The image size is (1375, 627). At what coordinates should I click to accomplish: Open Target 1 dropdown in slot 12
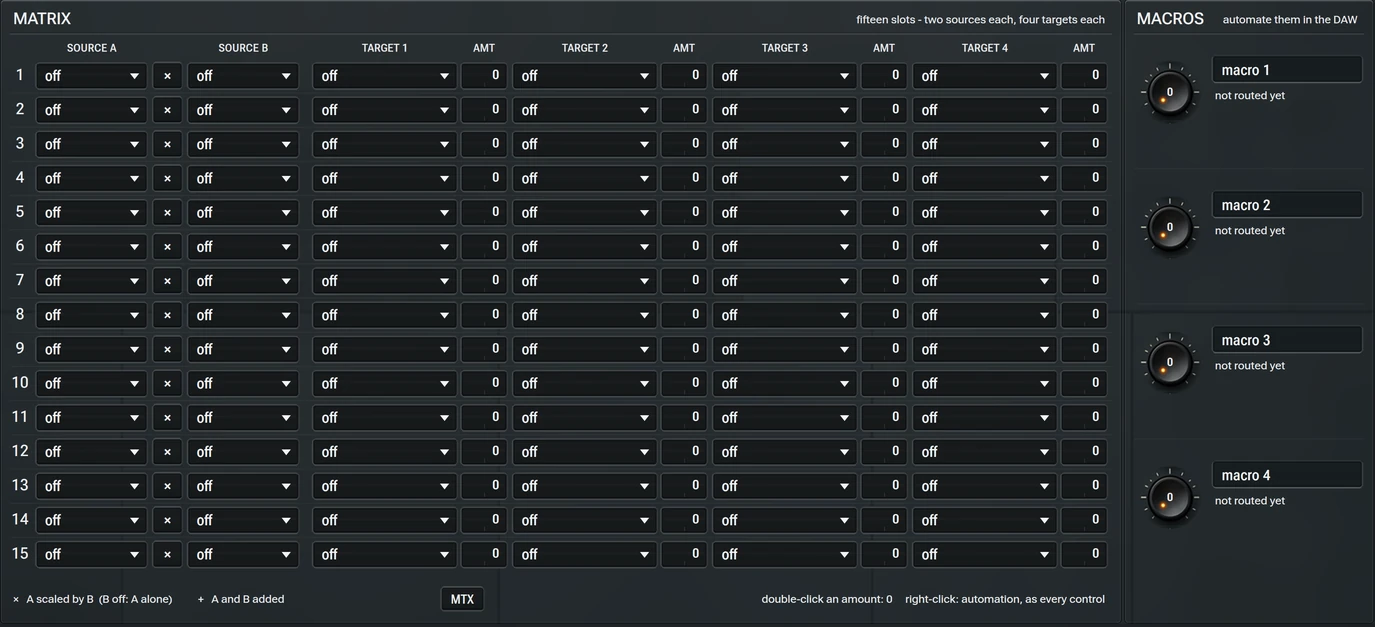coord(385,452)
